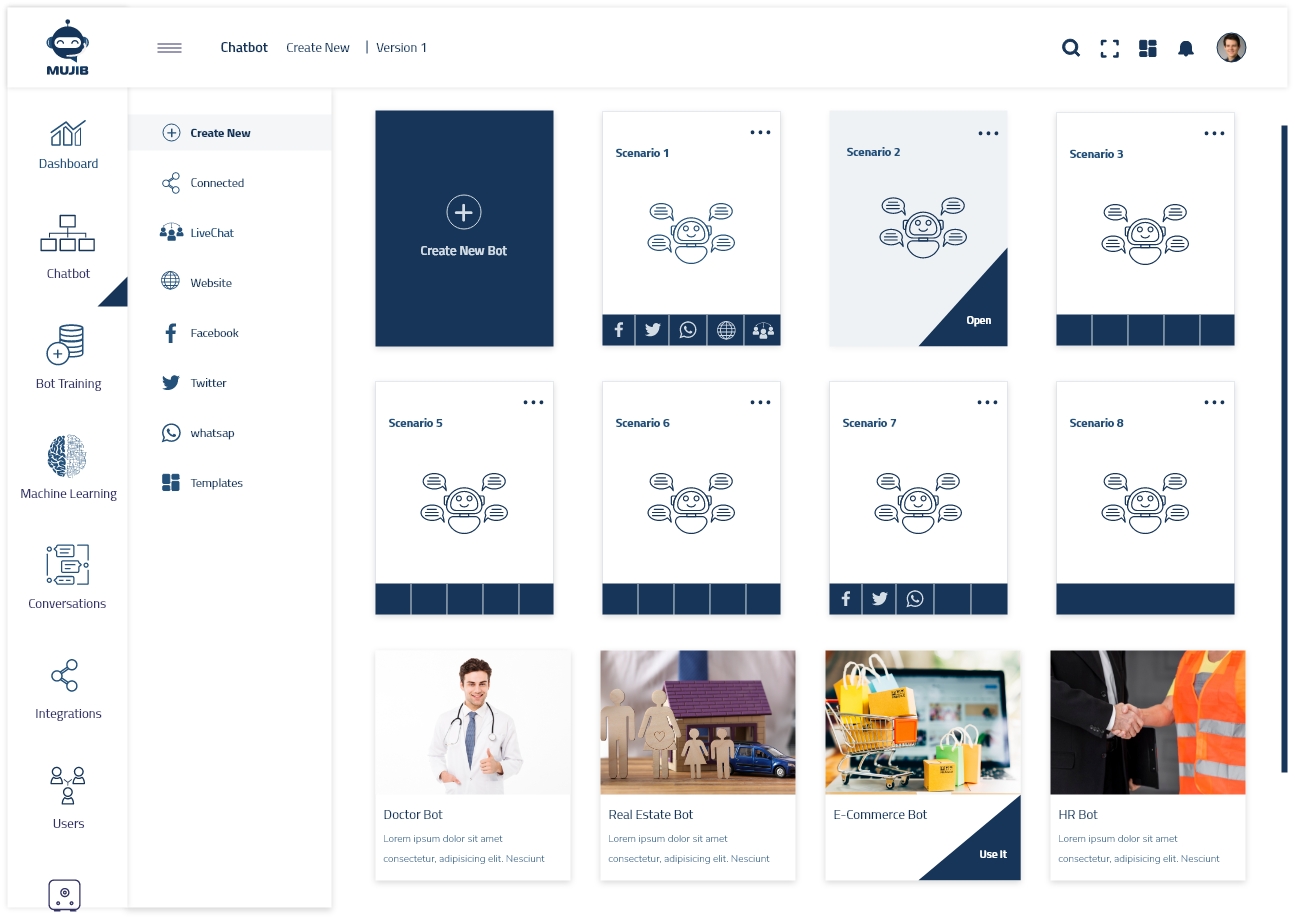Screen dimensions: 1295x920
Task: Click the Twitter icon on Scenario 7 card
Action: [x=880, y=599]
